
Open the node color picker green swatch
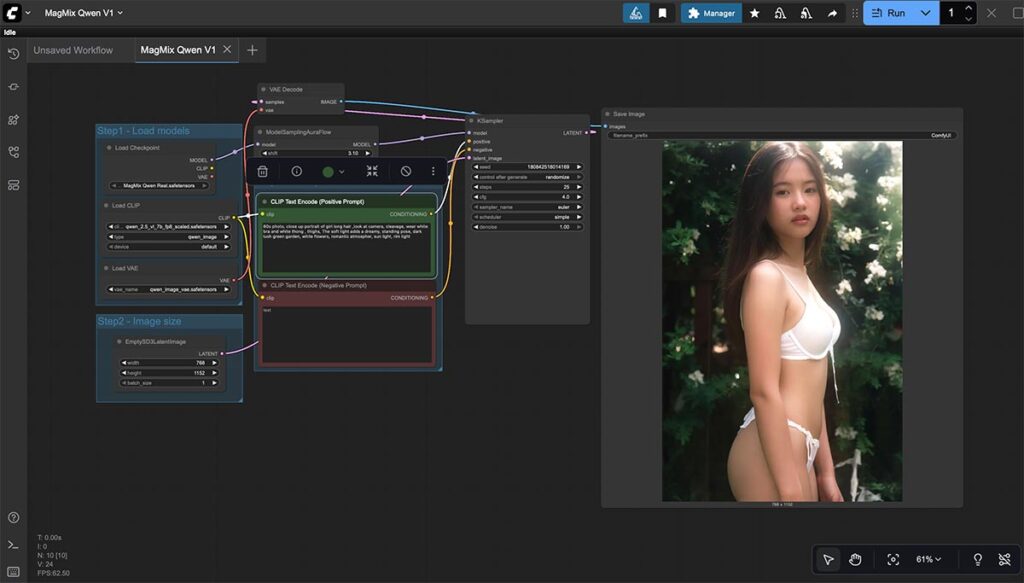click(x=328, y=171)
